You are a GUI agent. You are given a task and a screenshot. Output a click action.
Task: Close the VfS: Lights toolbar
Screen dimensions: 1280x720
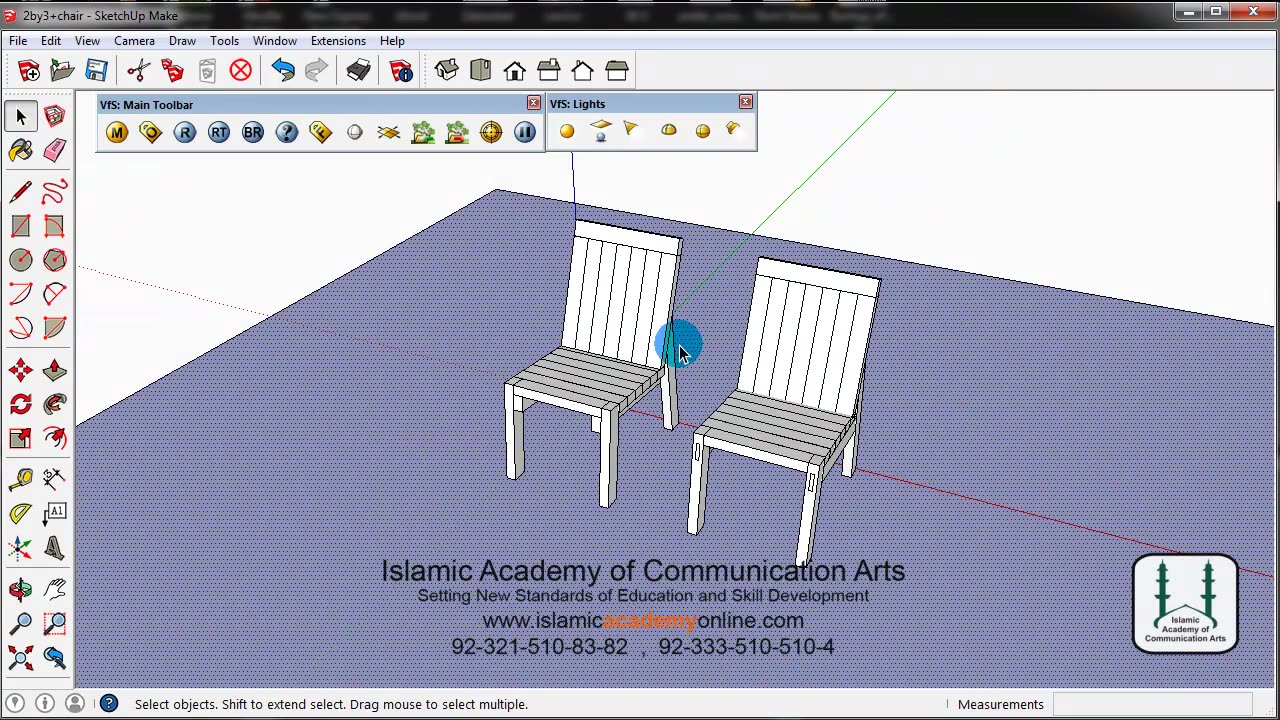(745, 102)
